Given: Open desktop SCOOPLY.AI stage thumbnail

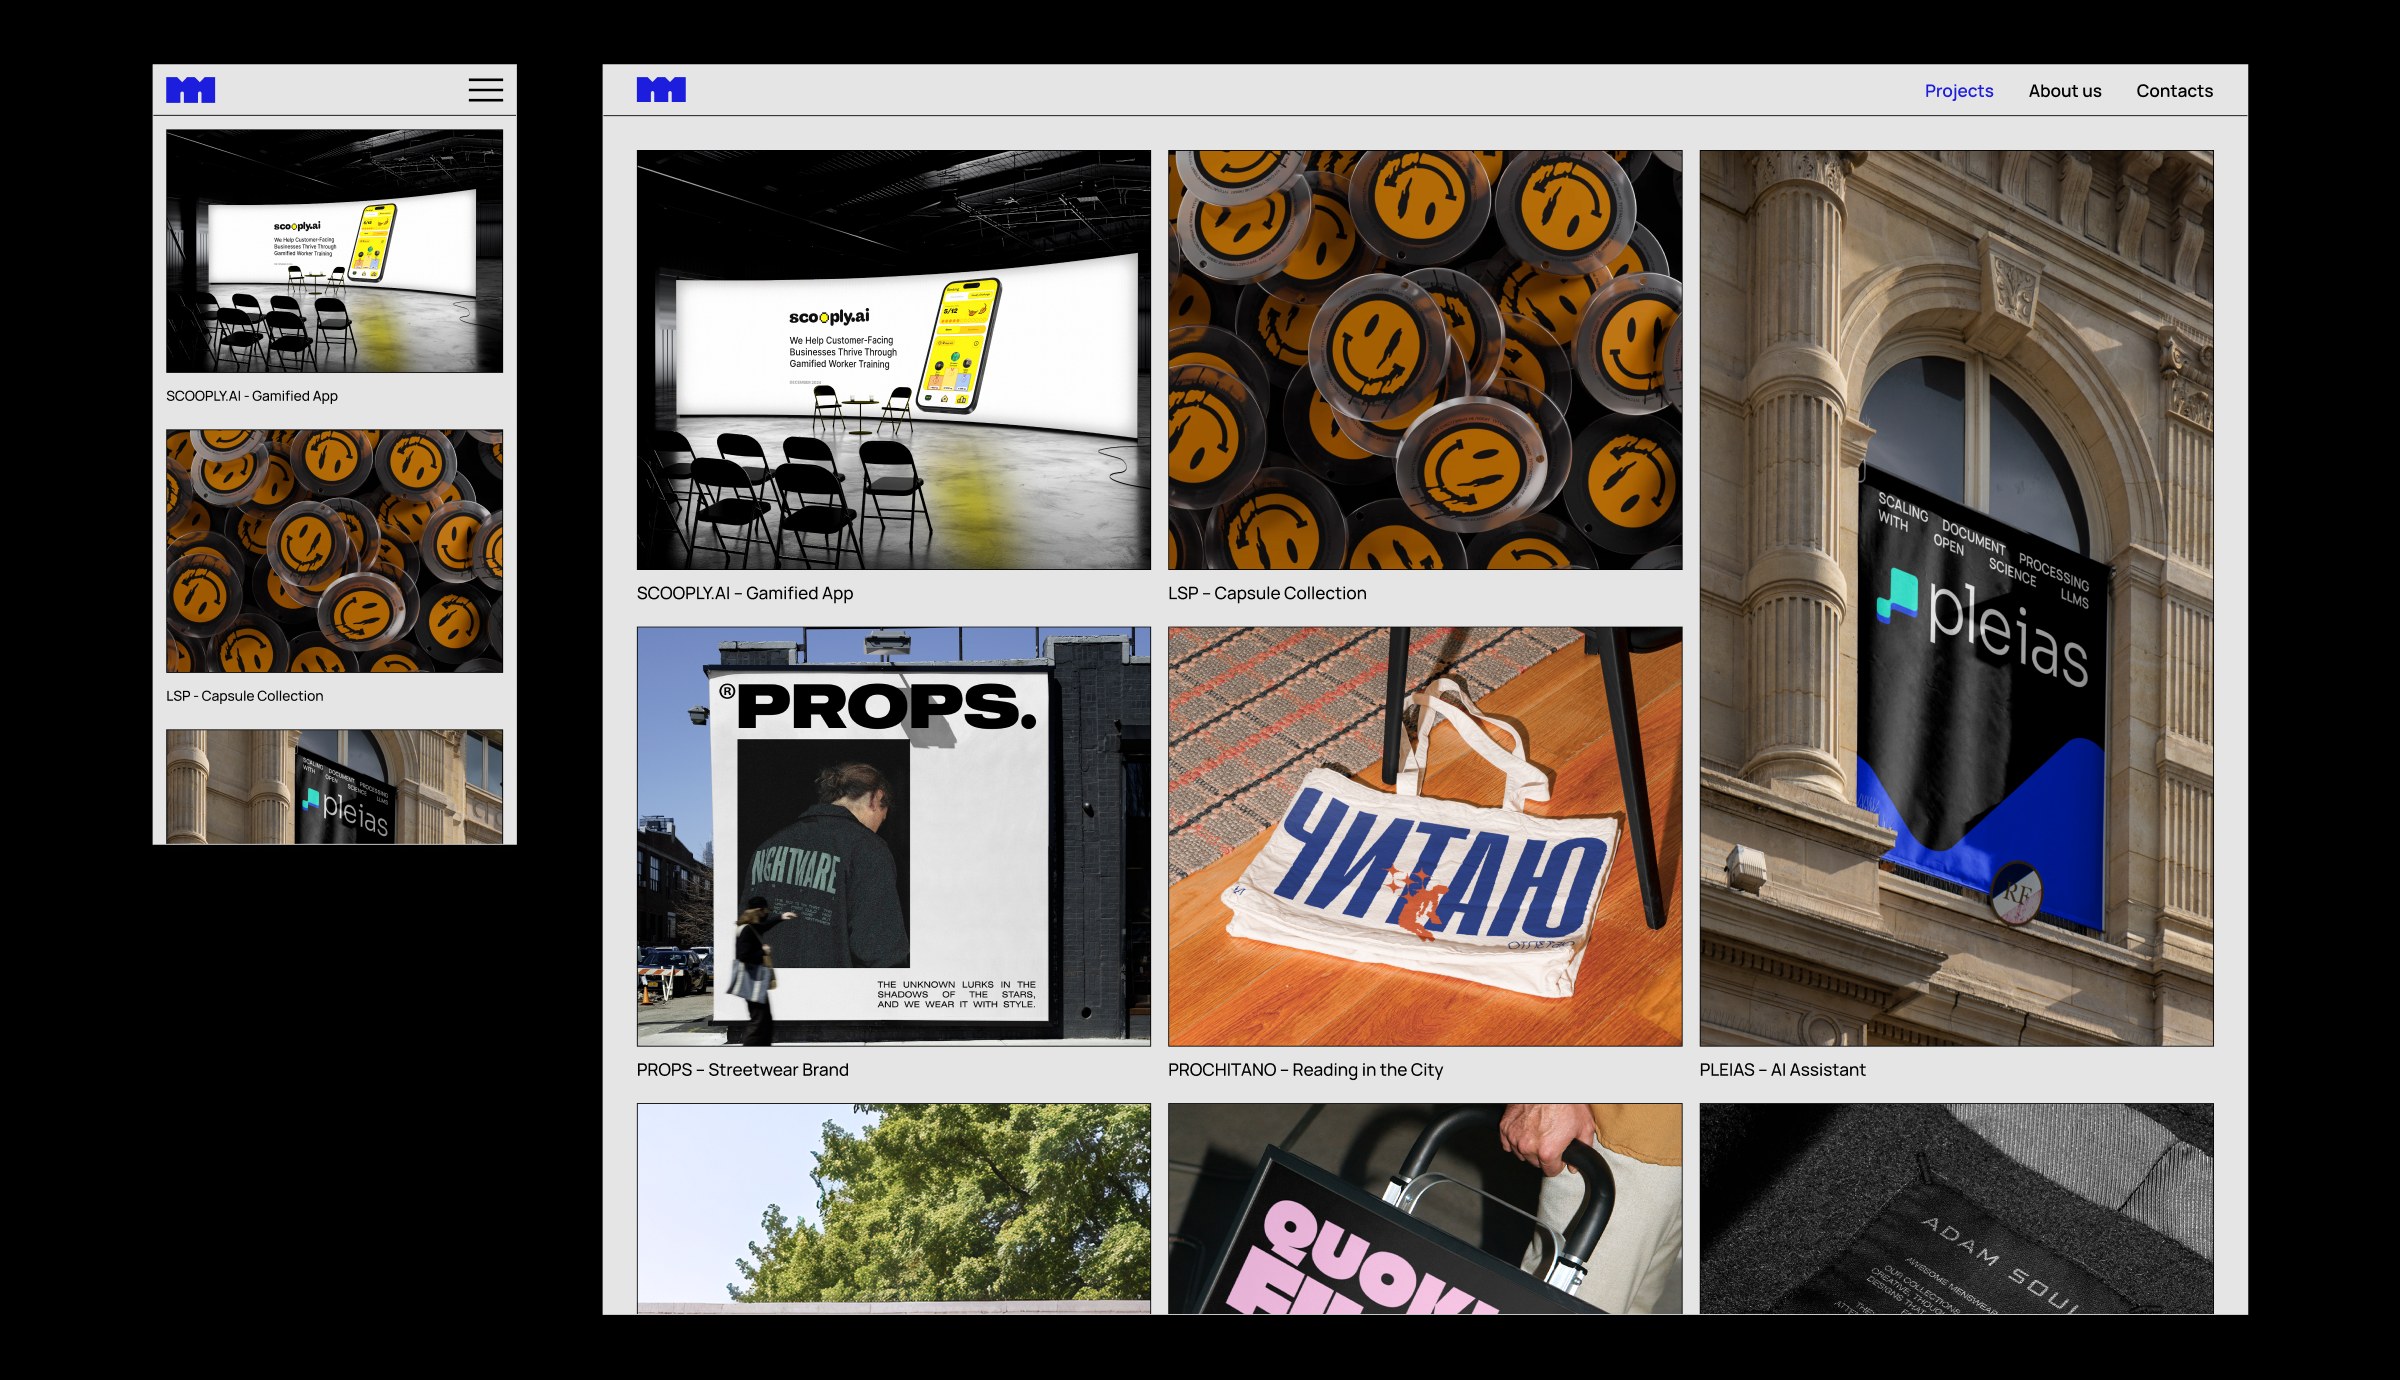Looking at the screenshot, I should pyautogui.click(x=894, y=360).
